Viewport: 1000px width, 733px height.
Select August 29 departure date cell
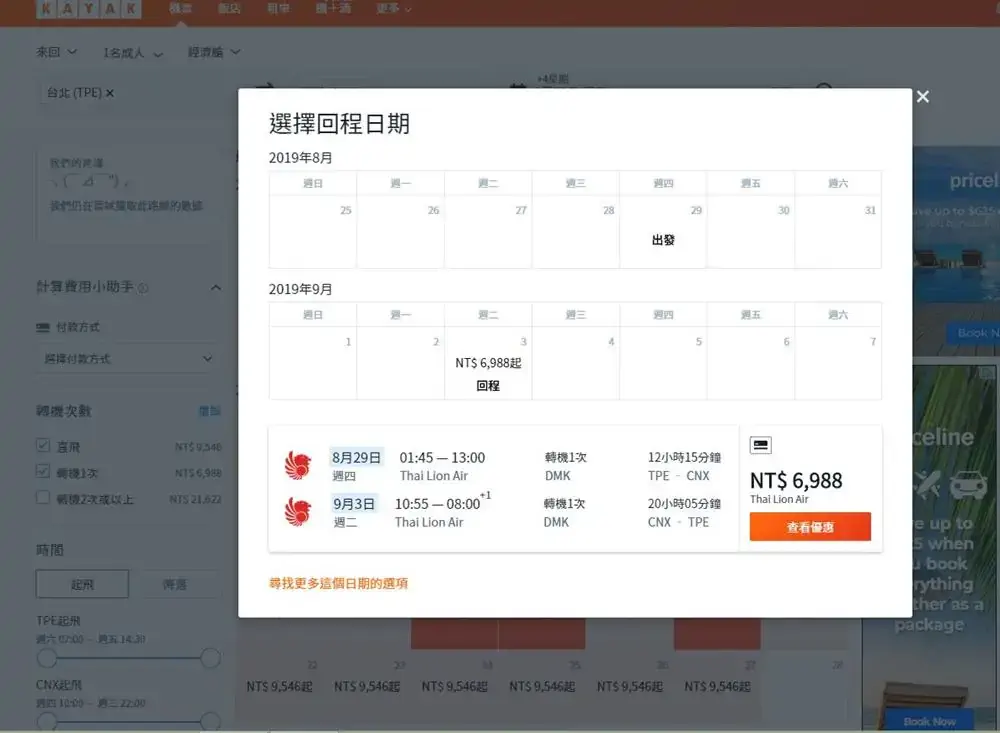(663, 232)
